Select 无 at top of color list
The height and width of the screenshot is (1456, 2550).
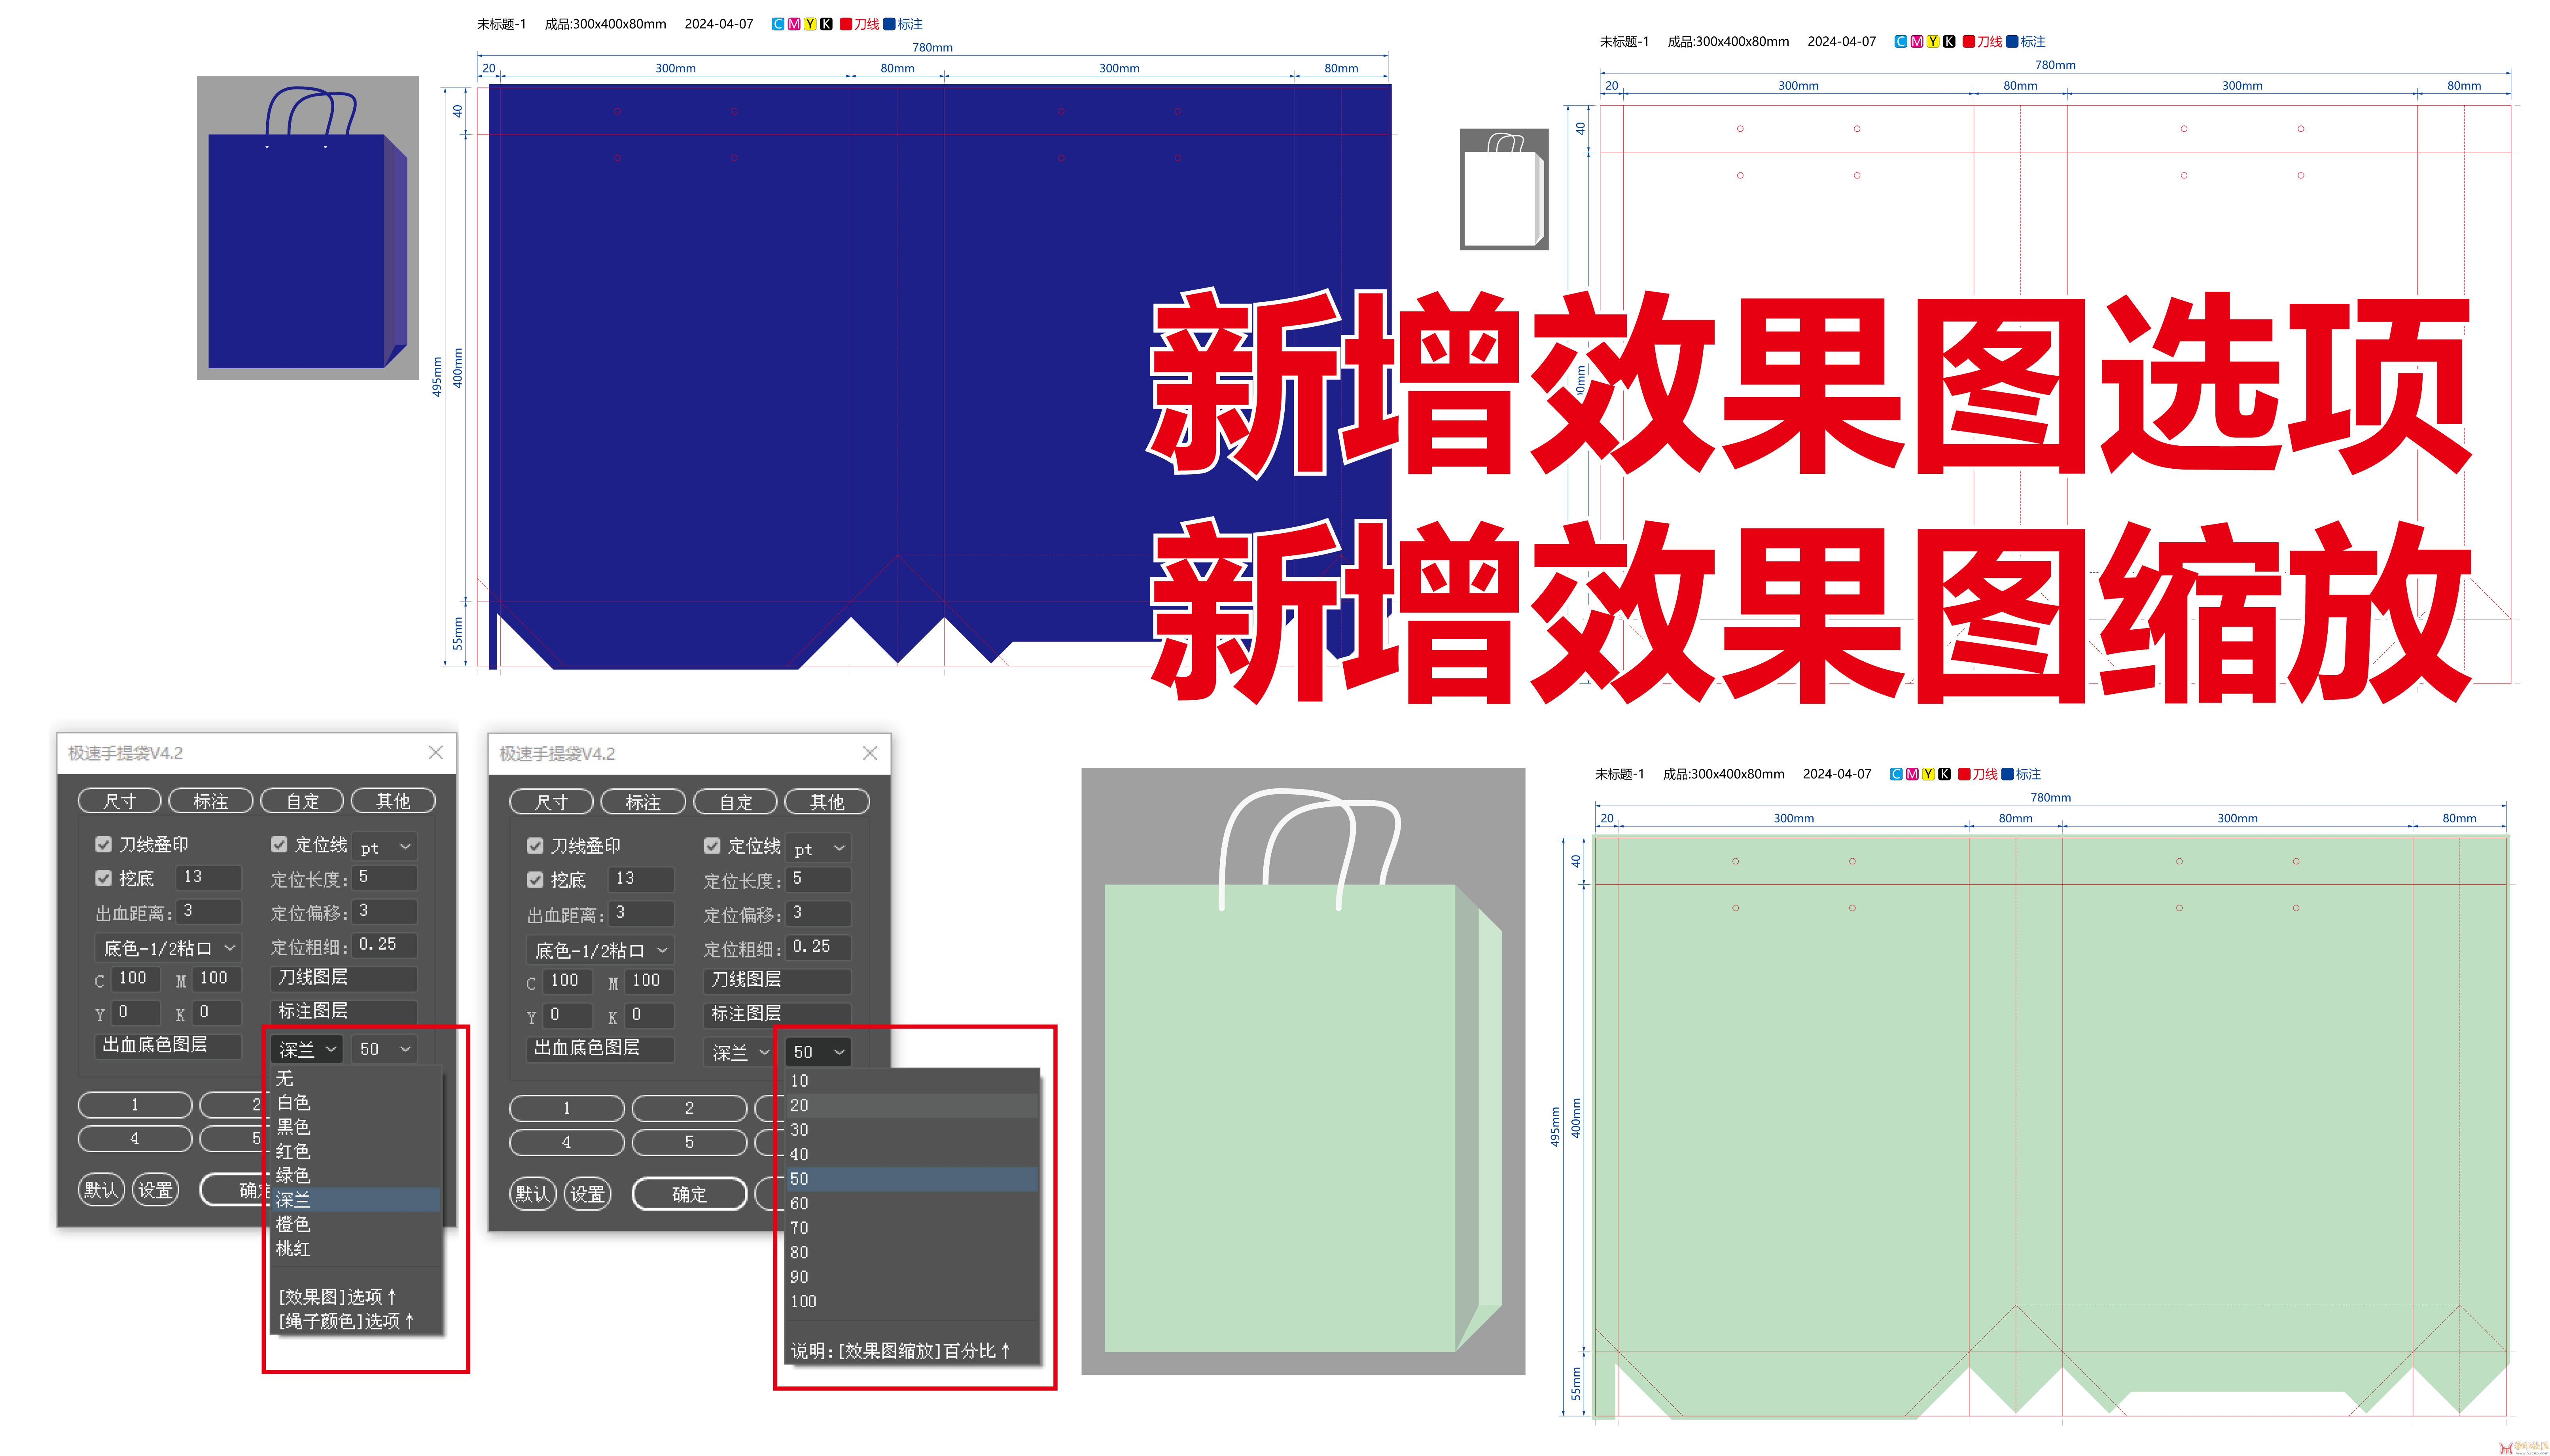[355, 1078]
